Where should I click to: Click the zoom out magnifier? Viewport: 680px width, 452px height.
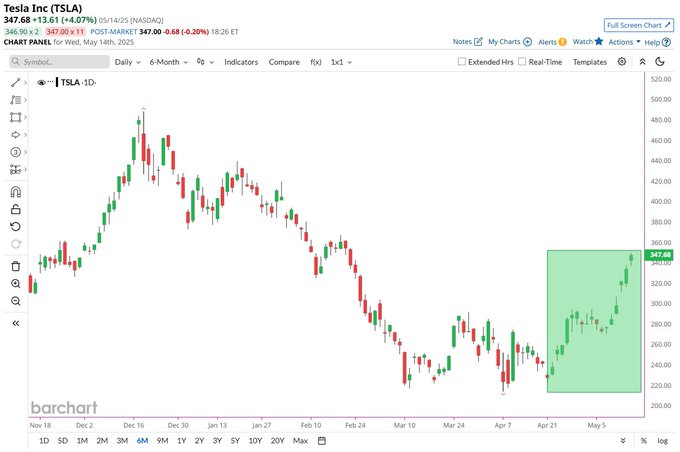click(x=16, y=301)
